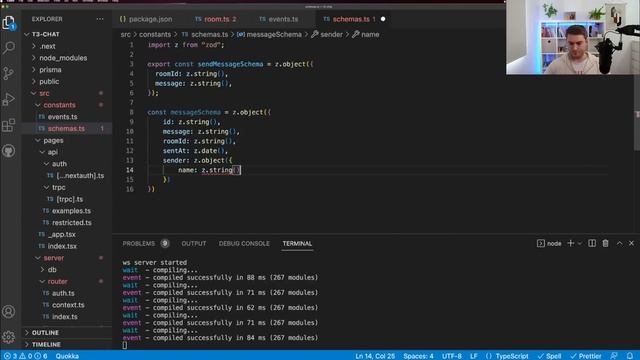This screenshot has height=360, width=640.
Task: Click Ln 14, Col 26 cursor position
Action: 375,356
